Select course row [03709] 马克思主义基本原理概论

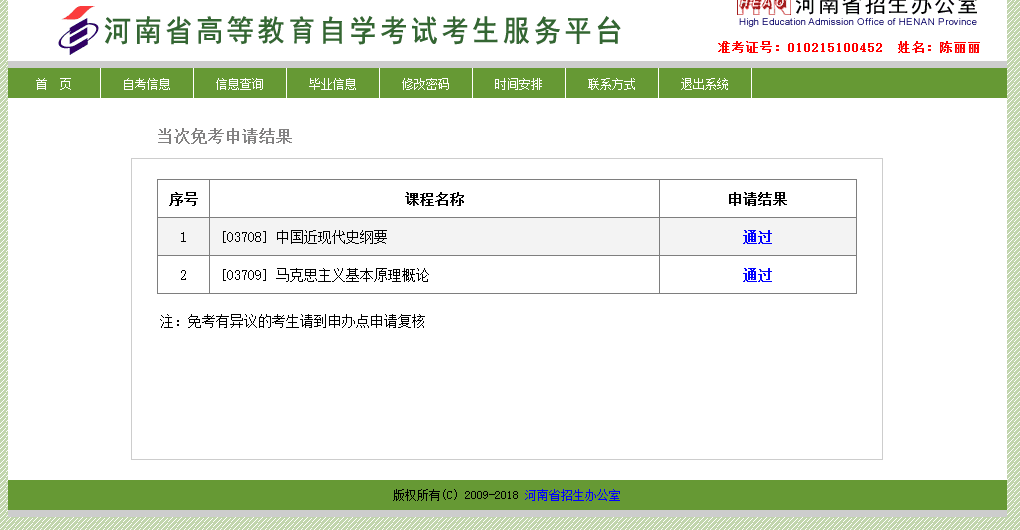325,275
